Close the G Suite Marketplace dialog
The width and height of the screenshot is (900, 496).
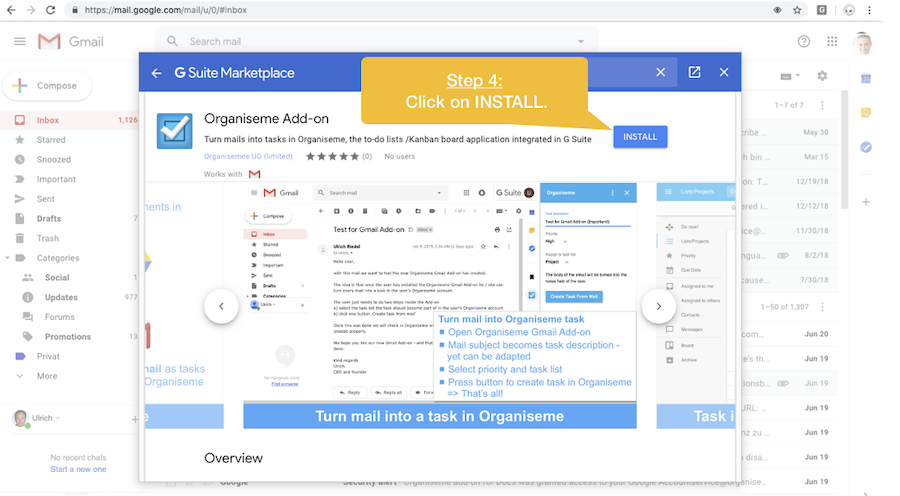coord(660,73)
